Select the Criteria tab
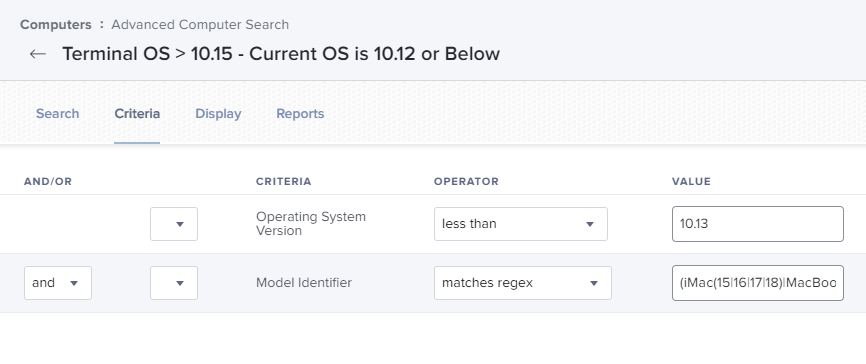Image resolution: width=866 pixels, height=364 pixels. [137, 114]
